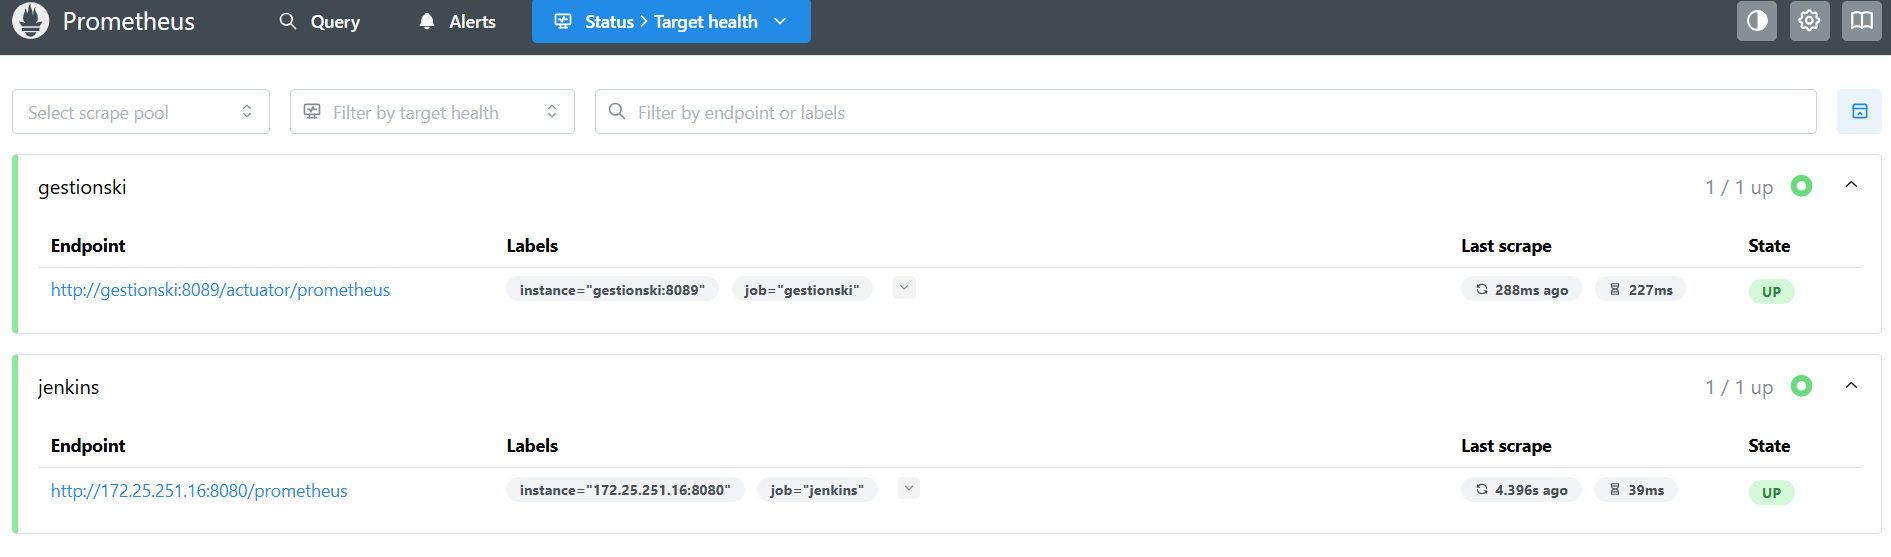The width and height of the screenshot is (1891, 557).
Task: Click the magnifier icon in the endpoint filter
Action: 617,111
